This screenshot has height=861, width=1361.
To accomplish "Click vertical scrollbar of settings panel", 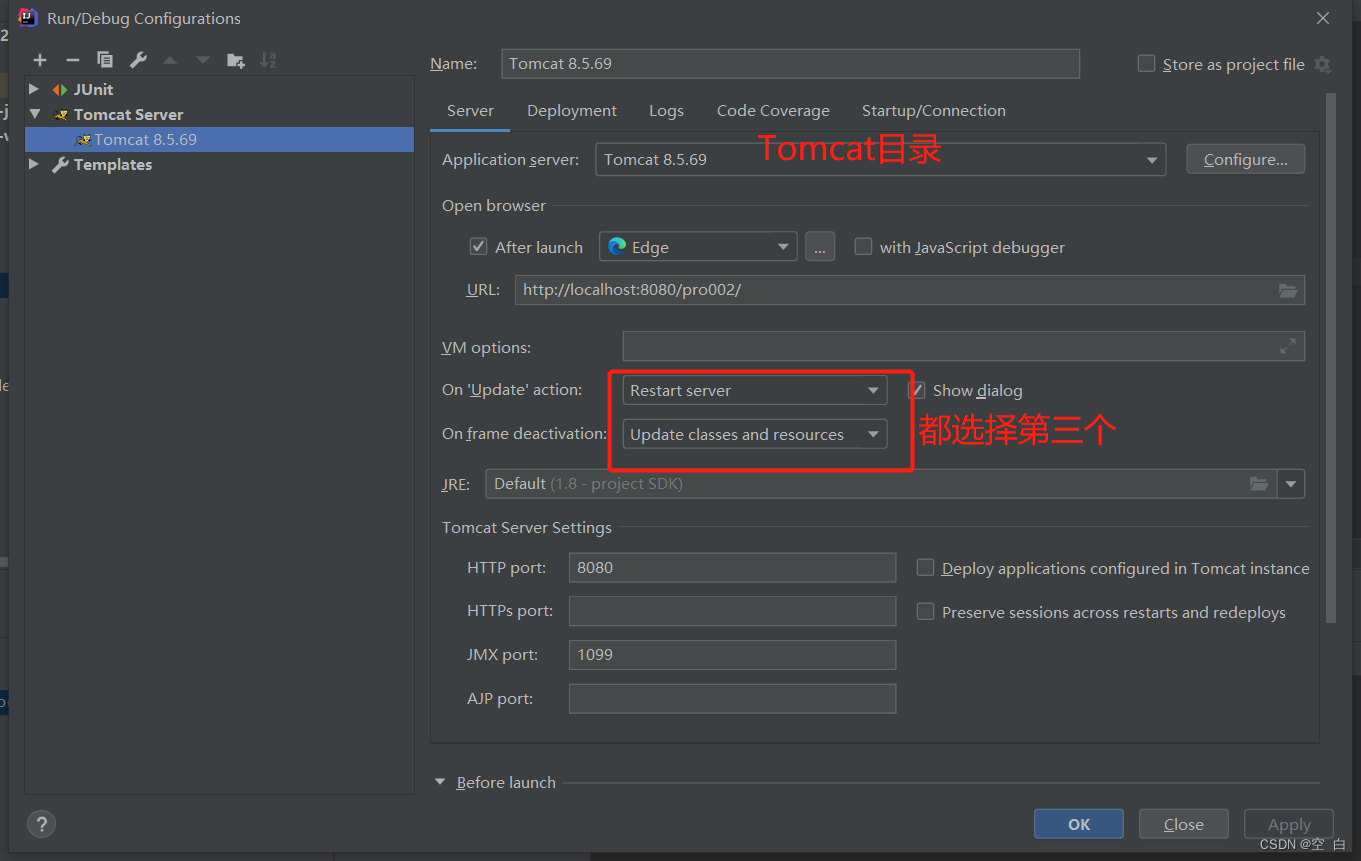I will point(1331,358).
